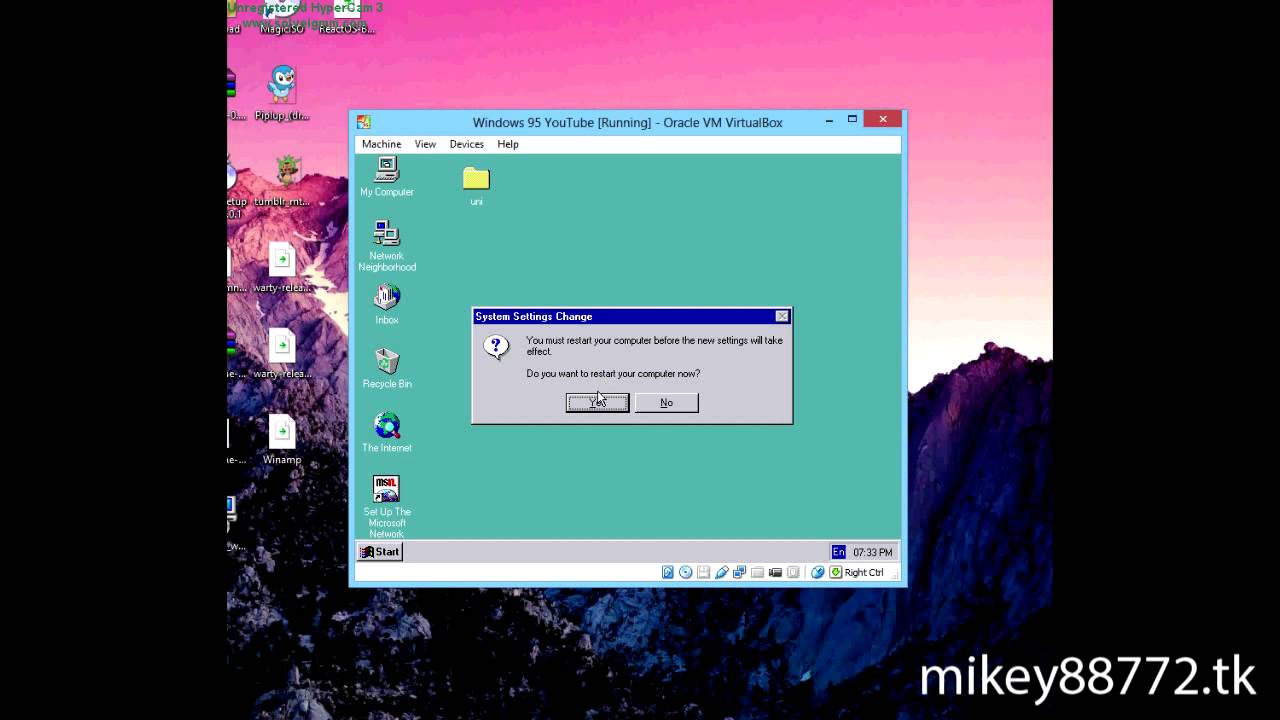Click Yes to restart the computer
Image resolution: width=1280 pixels, height=720 pixels.
pos(597,402)
